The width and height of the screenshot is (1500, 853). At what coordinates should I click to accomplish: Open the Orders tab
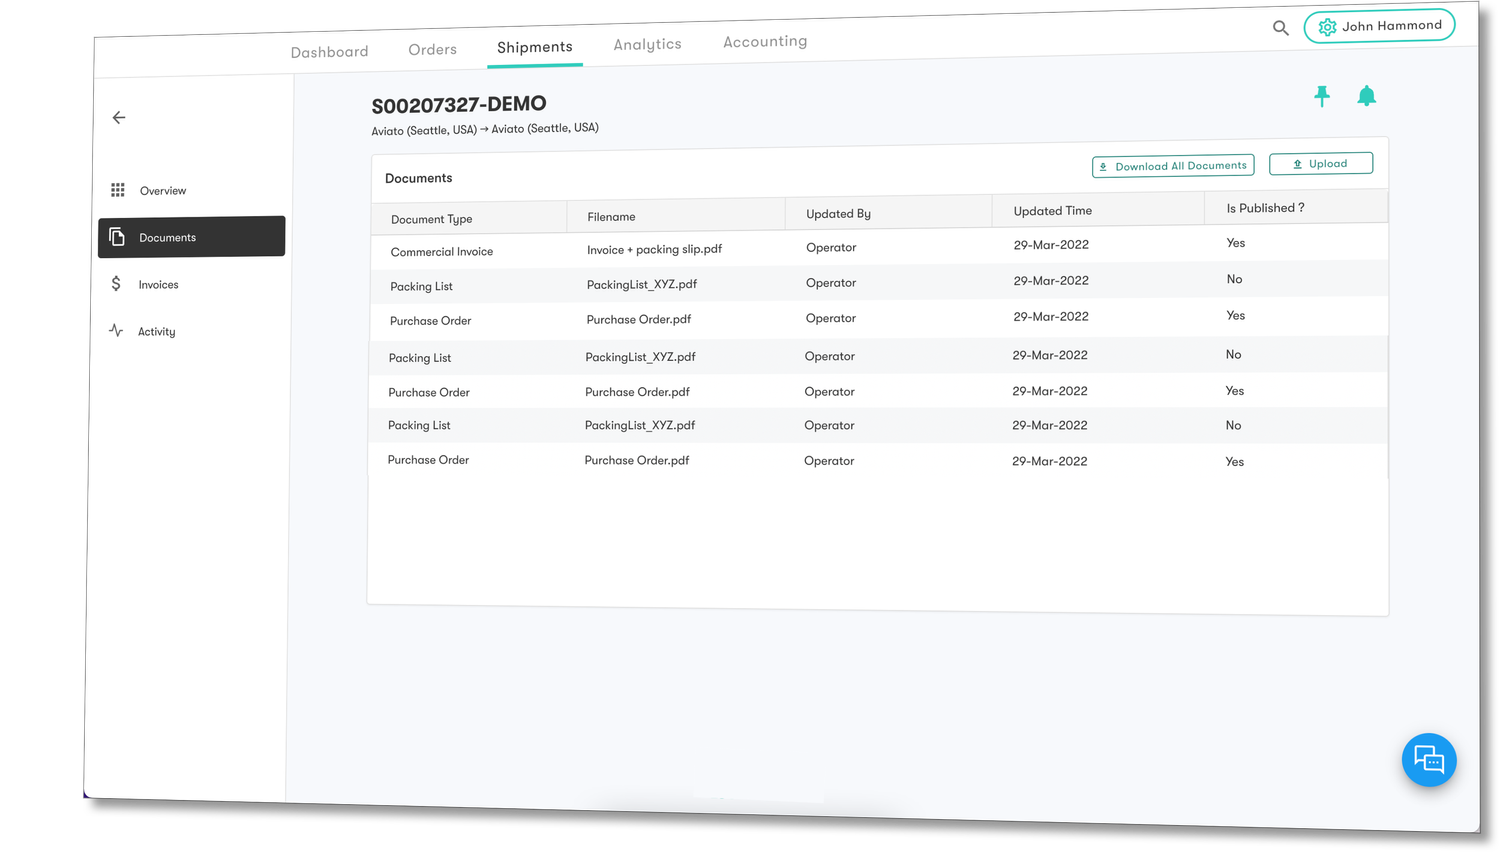tap(432, 48)
